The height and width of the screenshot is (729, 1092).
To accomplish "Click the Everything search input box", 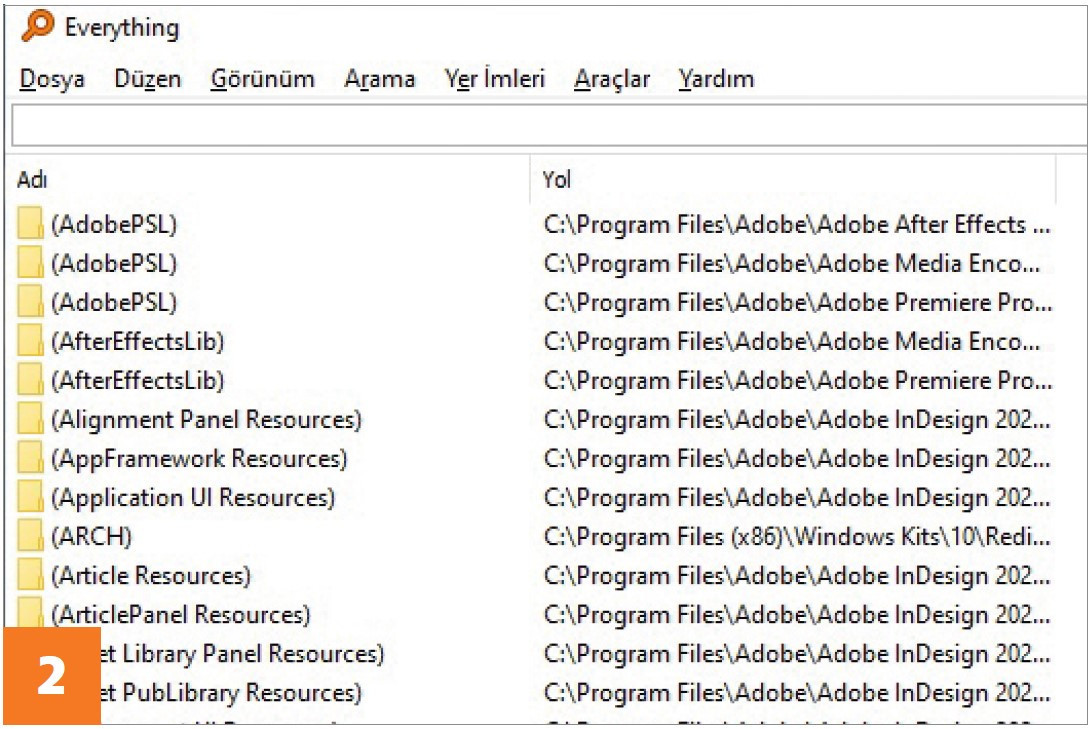I will (x=549, y=125).
